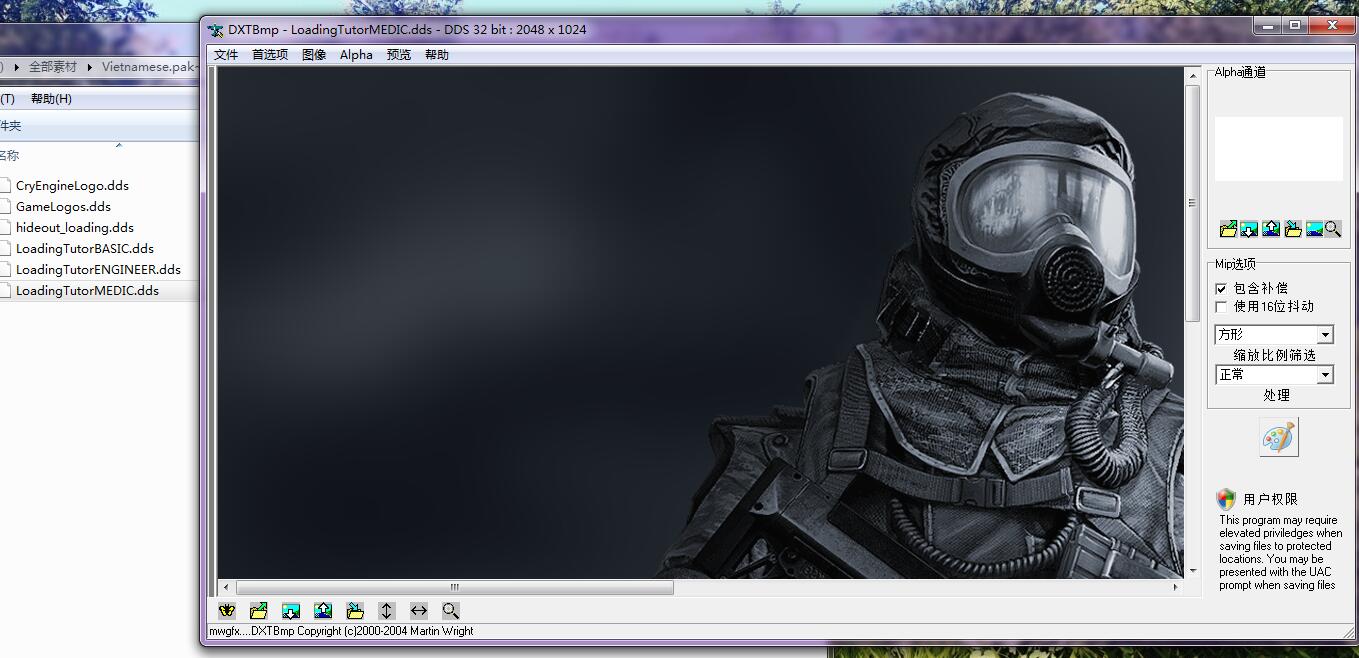Click the 处理 button in Mip options
1359x658 pixels.
1276,395
